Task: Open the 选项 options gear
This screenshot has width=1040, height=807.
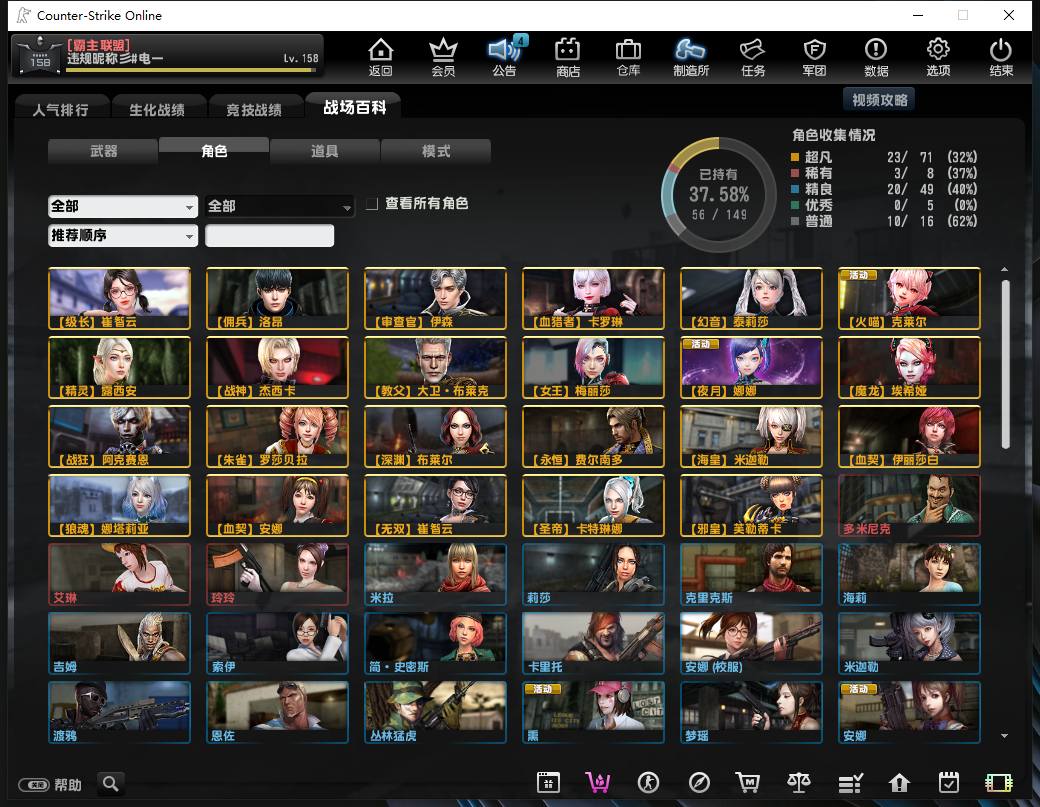Action: (x=938, y=57)
